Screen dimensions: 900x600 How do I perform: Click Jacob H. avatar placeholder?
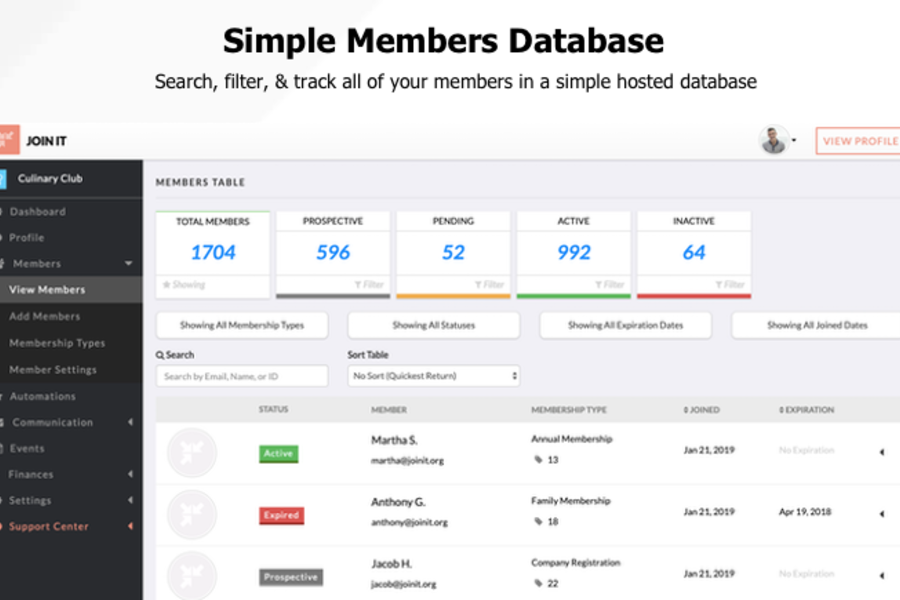tap(192, 576)
